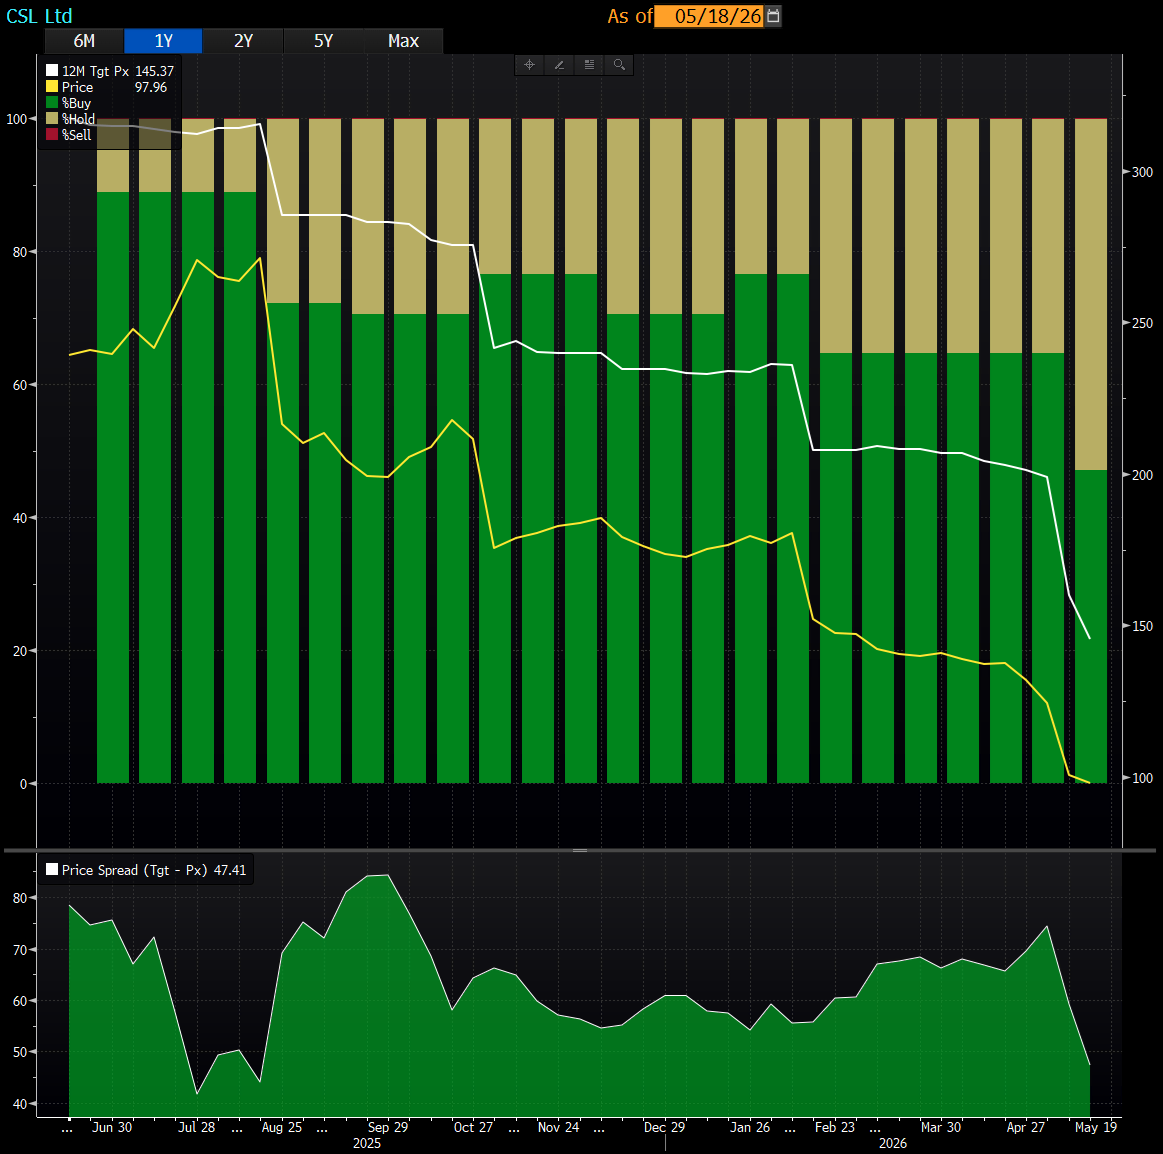Click the red %Sell legend swatch
Viewport: 1163px width, 1154px height.
tap(52, 134)
